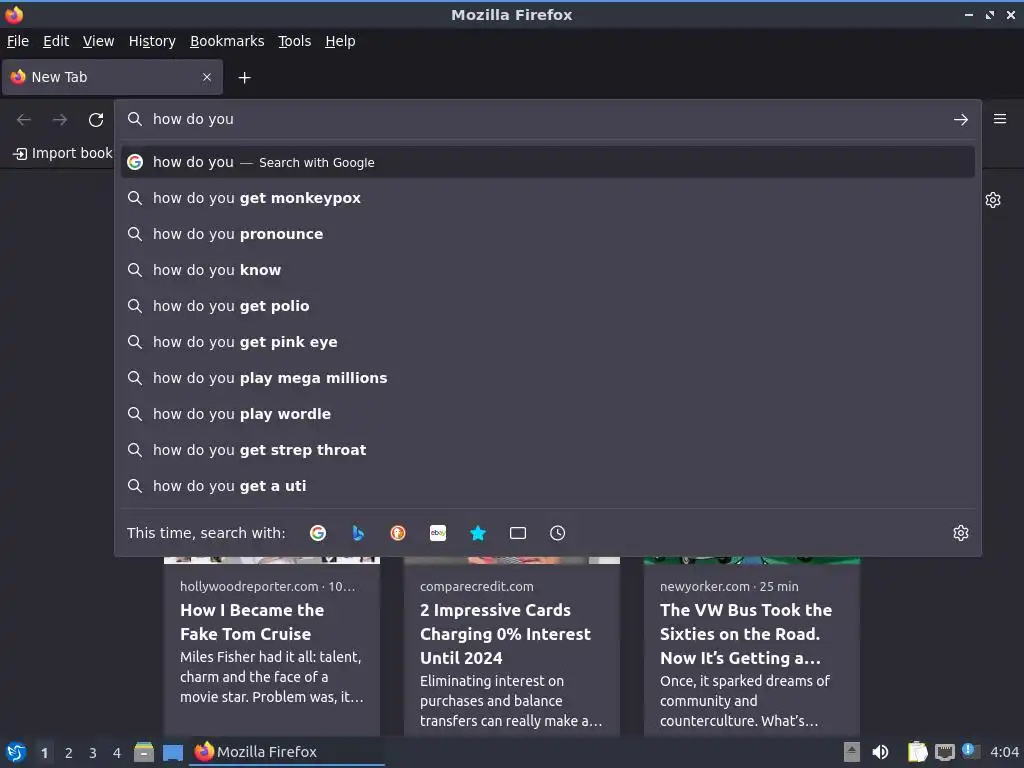Open the volume control in system tray
This screenshot has height=768, width=1024.
[x=880, y=752]
